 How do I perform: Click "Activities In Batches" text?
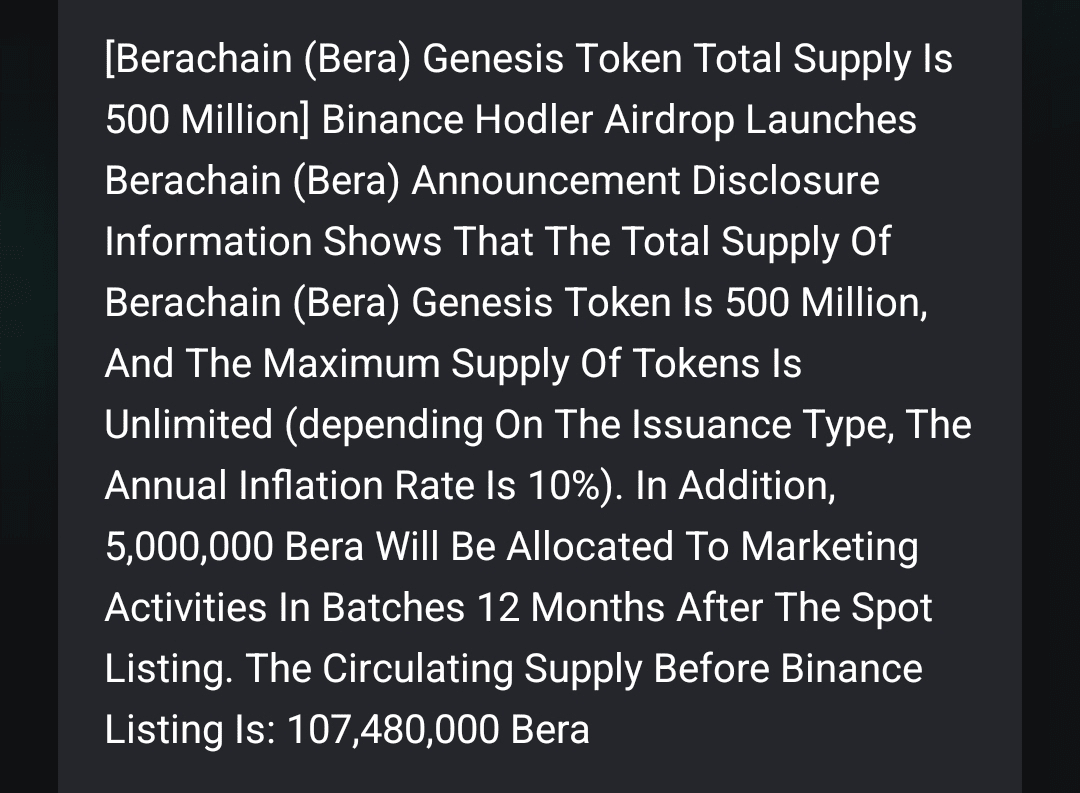(285, 608)
